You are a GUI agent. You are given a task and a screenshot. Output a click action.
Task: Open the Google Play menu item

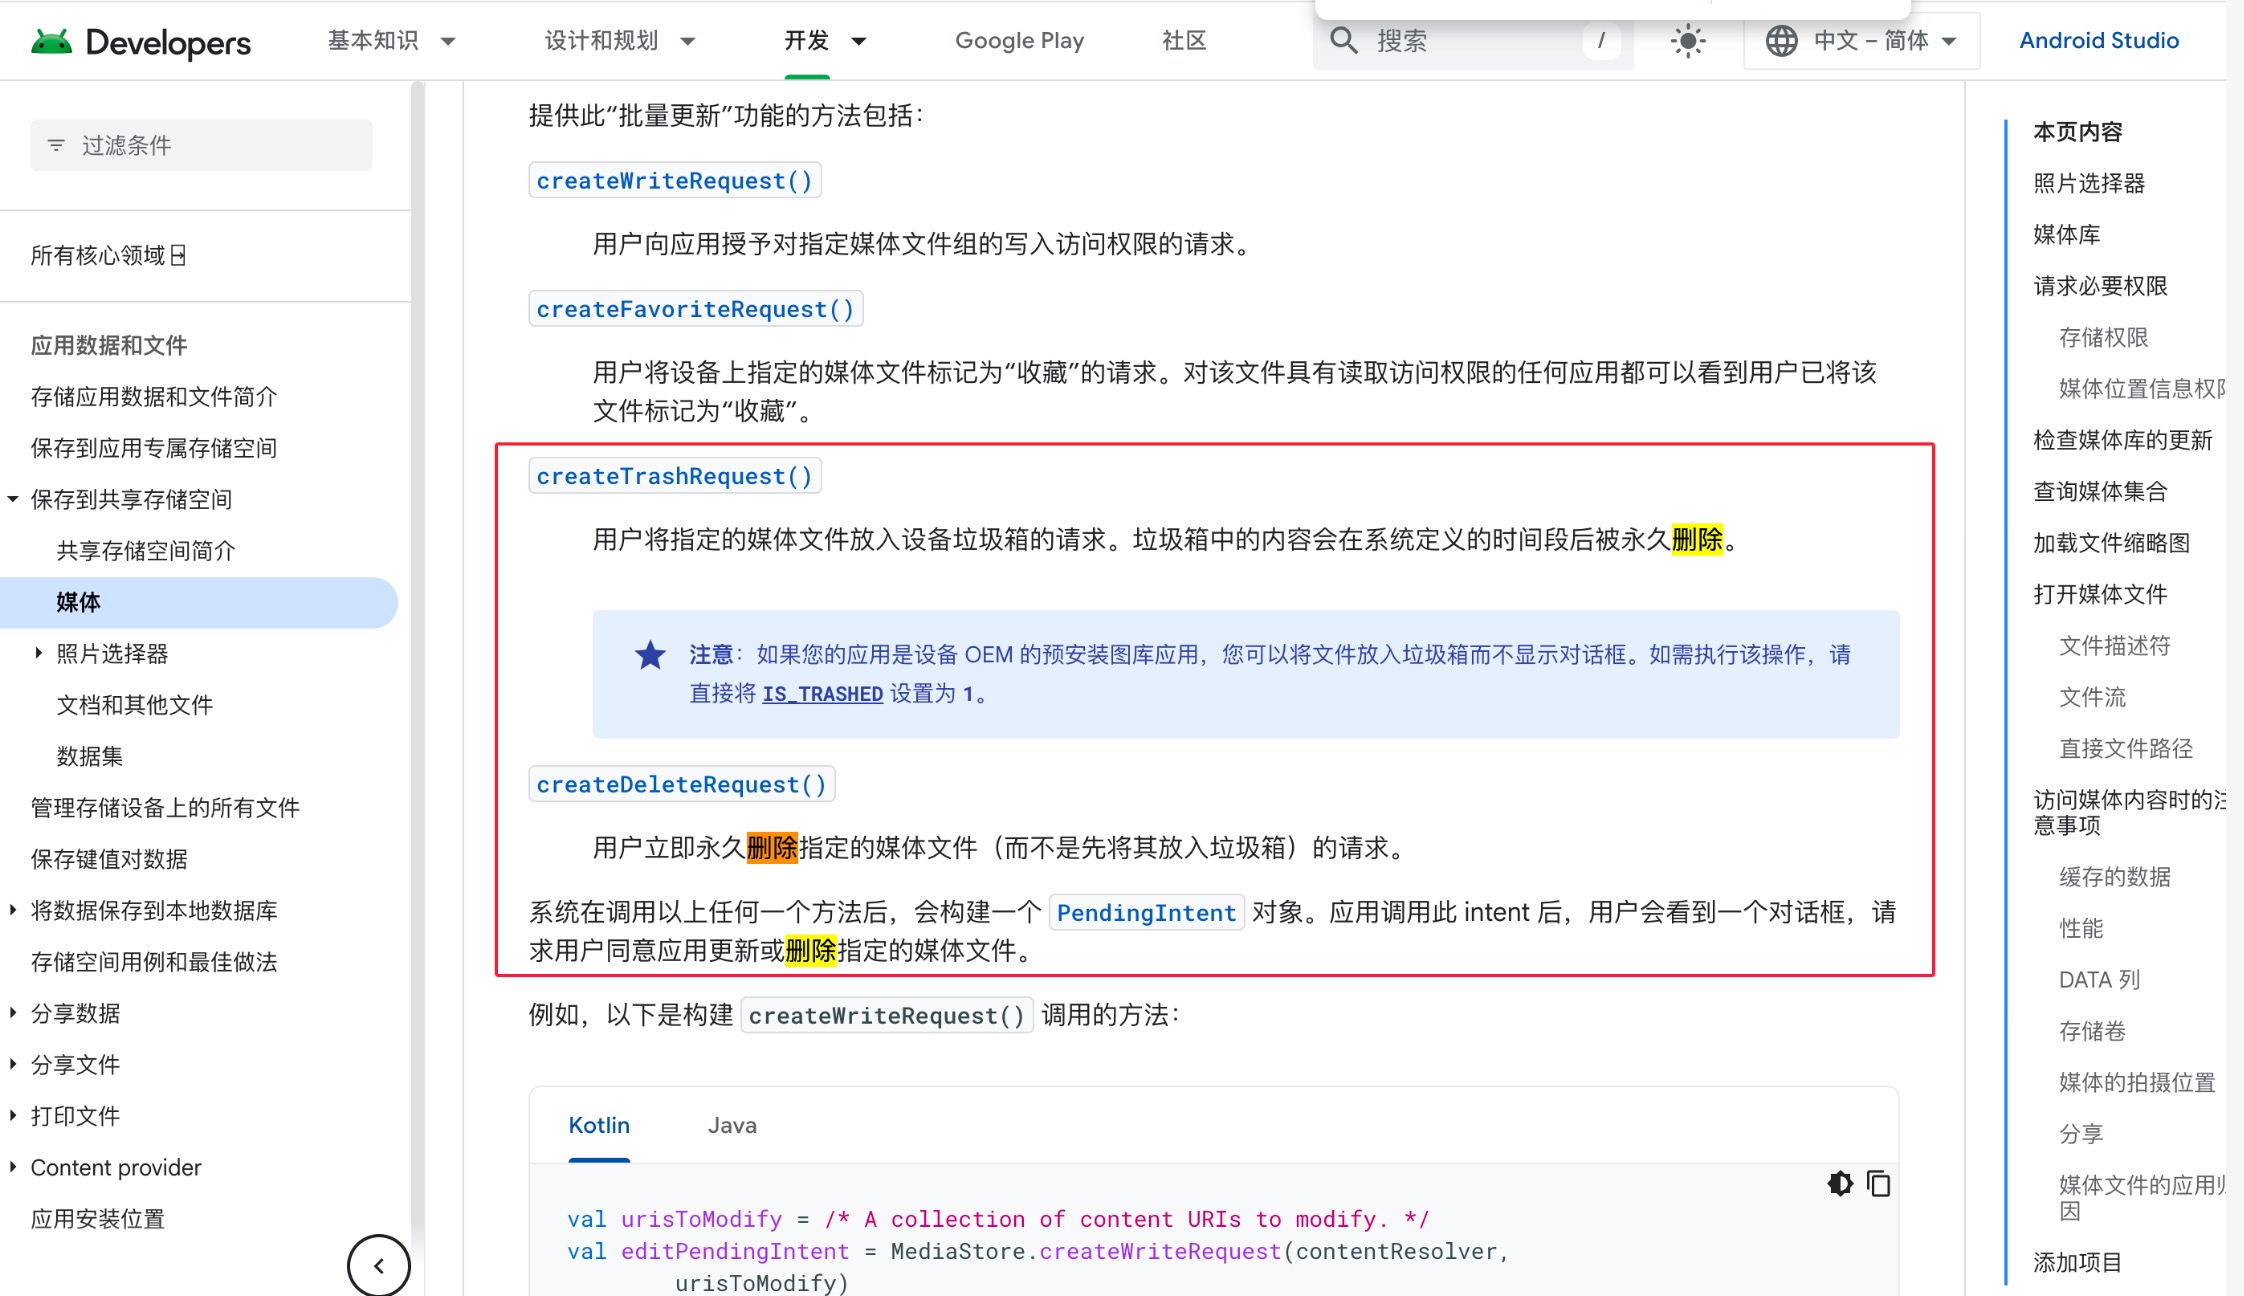[1019, 41]
